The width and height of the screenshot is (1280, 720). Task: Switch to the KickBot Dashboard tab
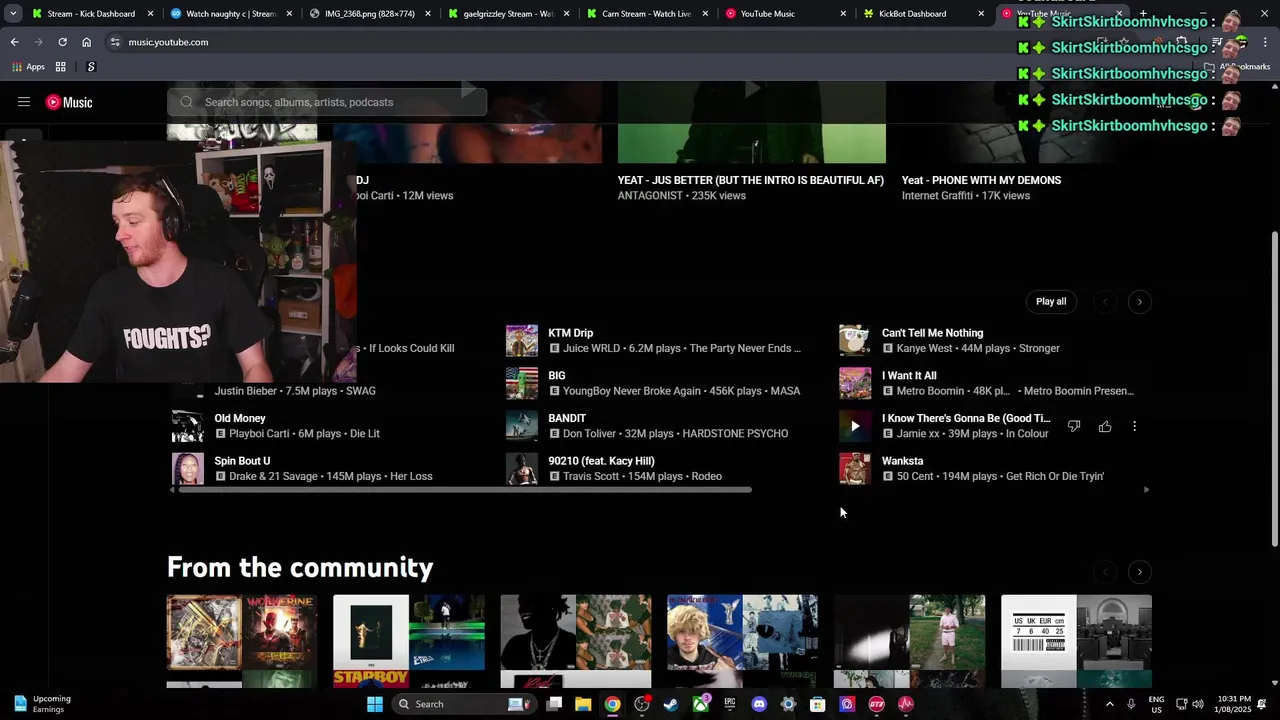(x=922, y=14)
